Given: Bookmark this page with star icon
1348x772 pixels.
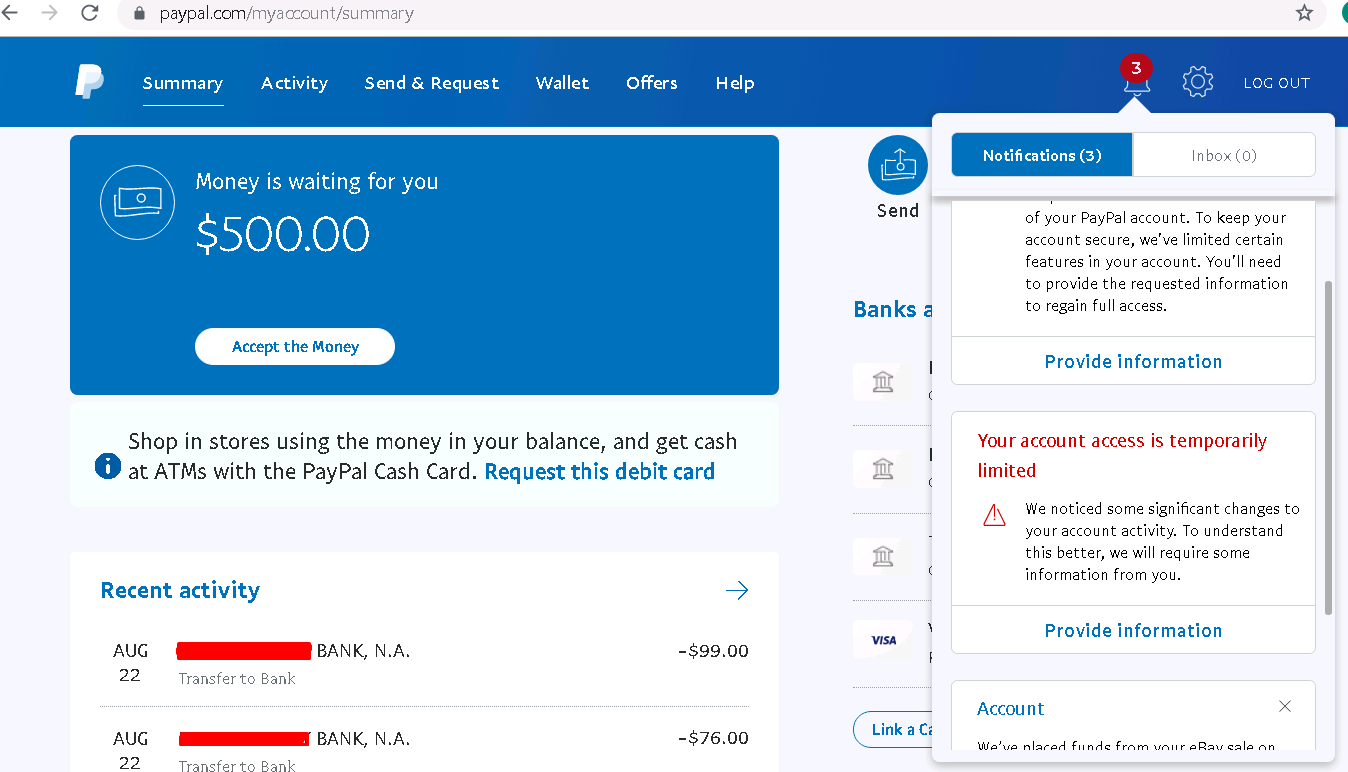Looking at the screenshot, I should pyautogui.click(x=1304, y=13).
